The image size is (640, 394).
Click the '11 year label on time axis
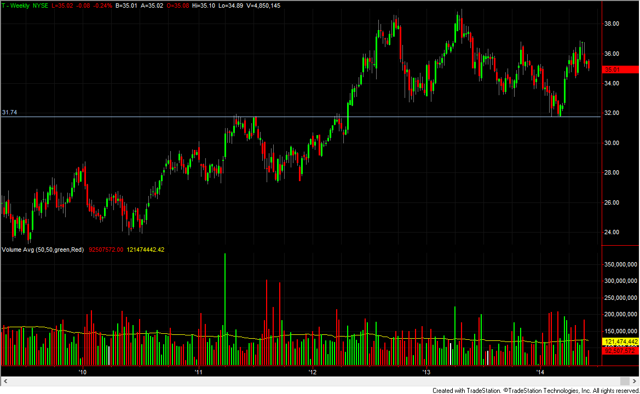(199, 372)
